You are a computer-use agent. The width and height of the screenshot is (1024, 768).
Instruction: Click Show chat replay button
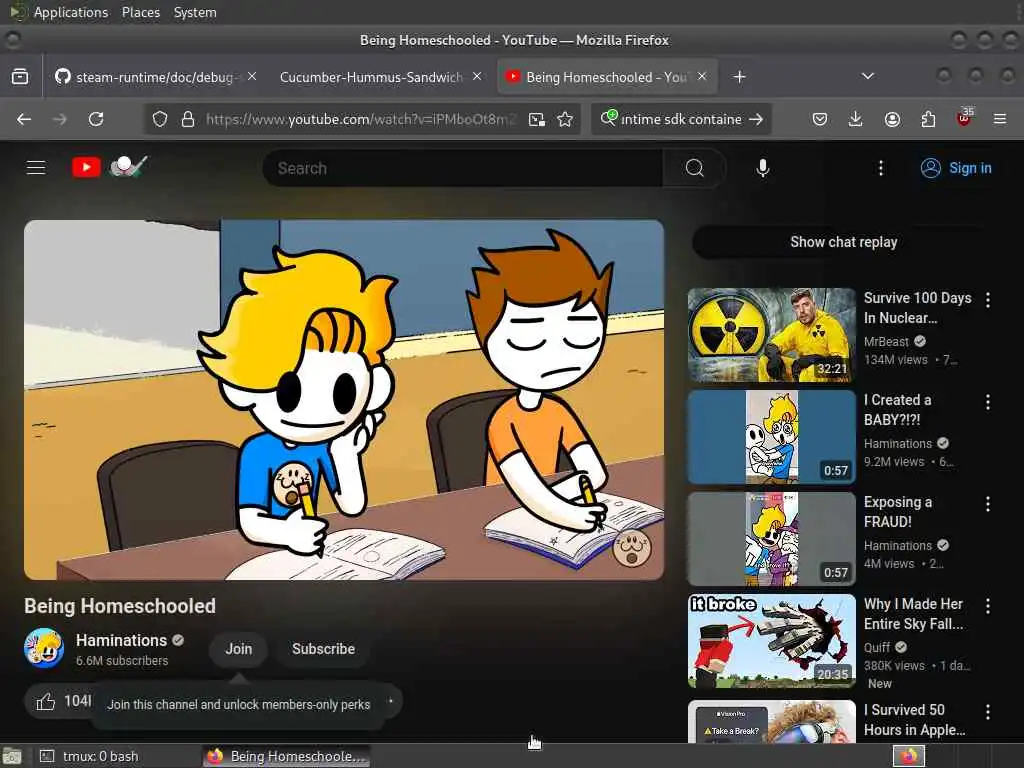click(x=843, y=242)
